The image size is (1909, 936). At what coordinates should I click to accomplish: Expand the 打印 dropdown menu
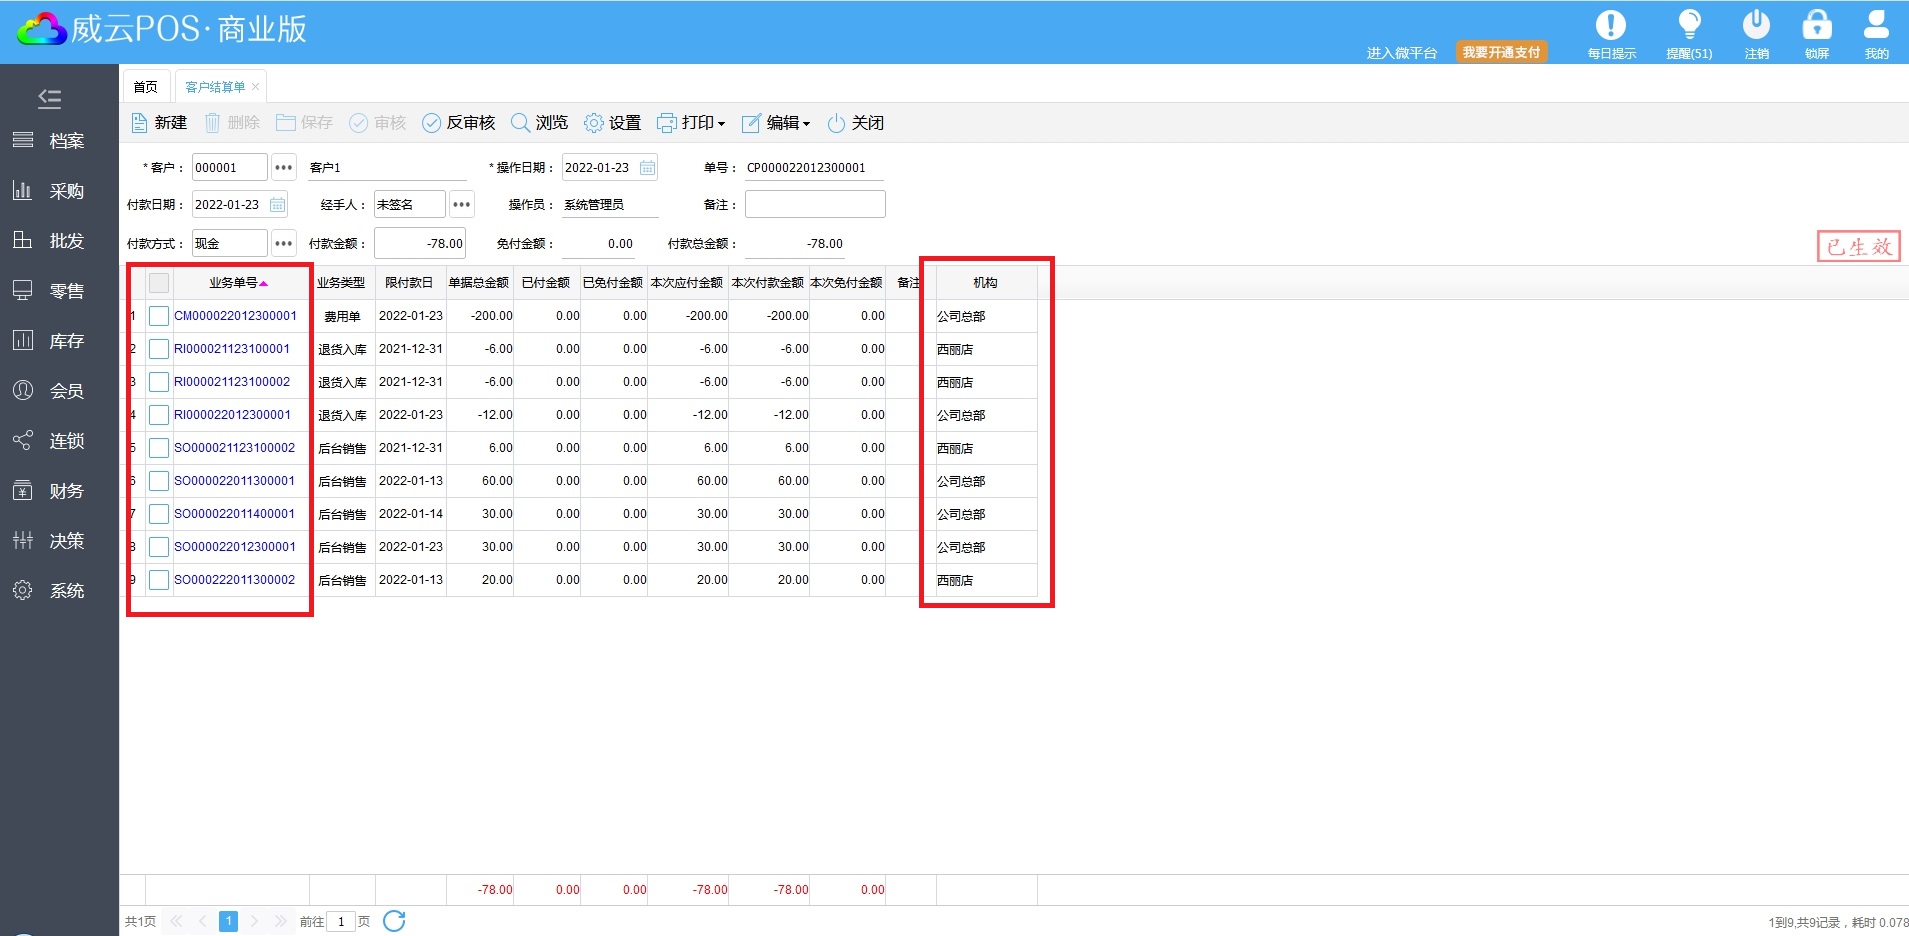click(691, 123)
